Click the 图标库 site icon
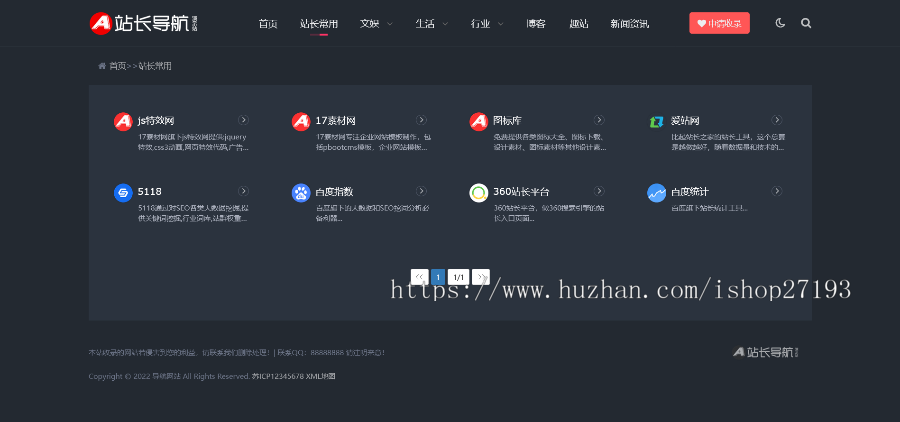The width and height of the screenshot is (900, 422). (479, 121)
